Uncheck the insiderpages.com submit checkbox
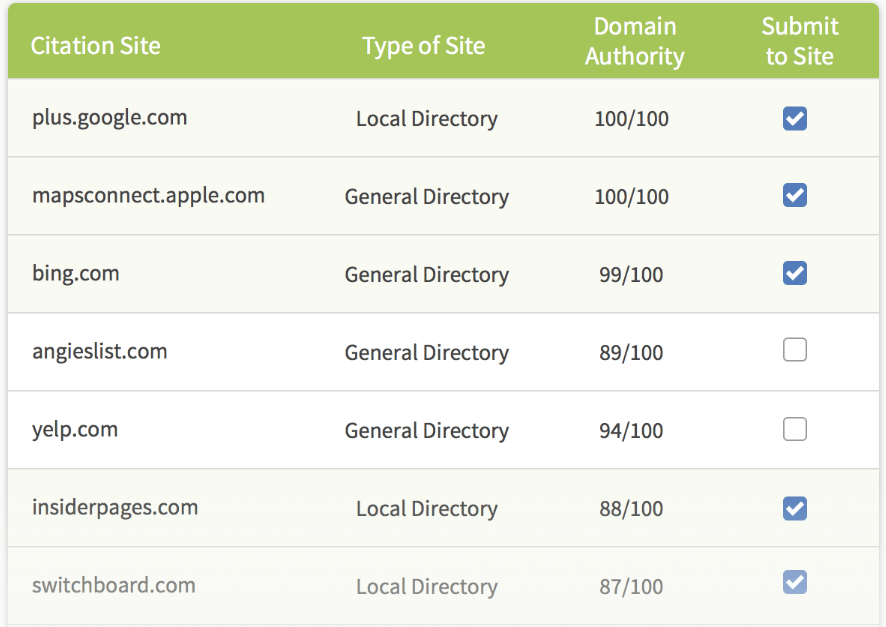Viewport: 886px width, 627px height. pyautogui.click(x=794, y=508)
